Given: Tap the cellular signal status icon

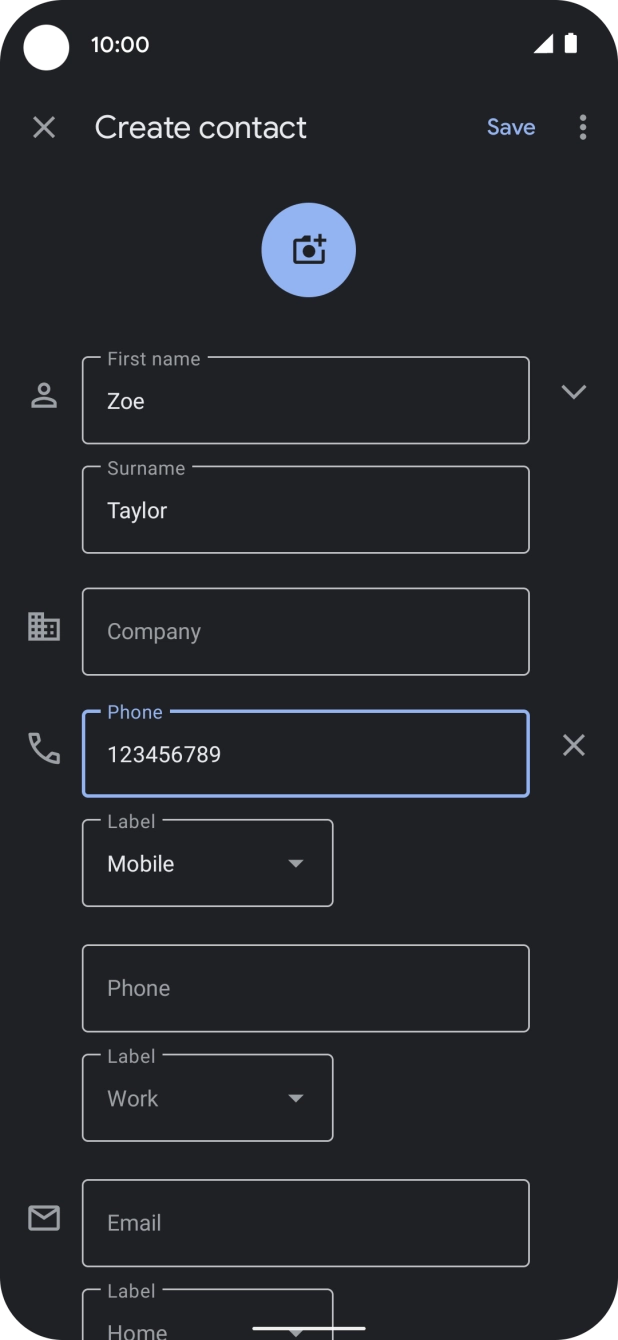Looking at the screenshot, I should tap(543, 44).
